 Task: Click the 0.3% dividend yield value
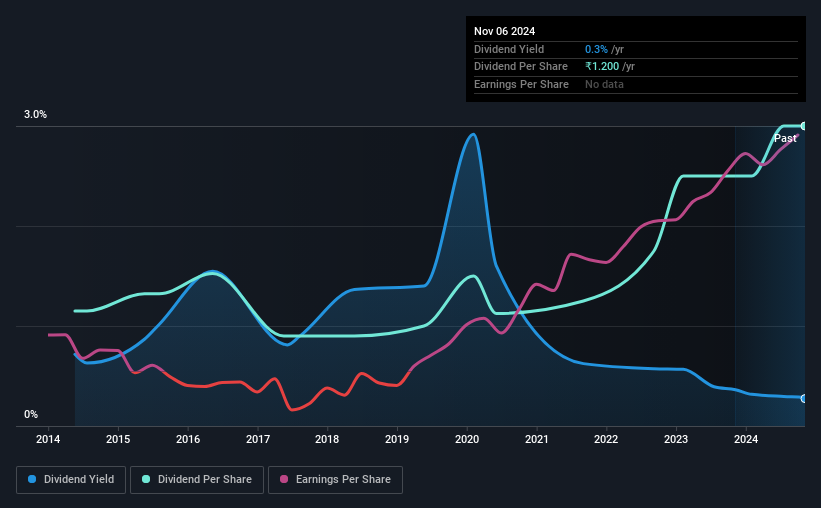point(596,49)
